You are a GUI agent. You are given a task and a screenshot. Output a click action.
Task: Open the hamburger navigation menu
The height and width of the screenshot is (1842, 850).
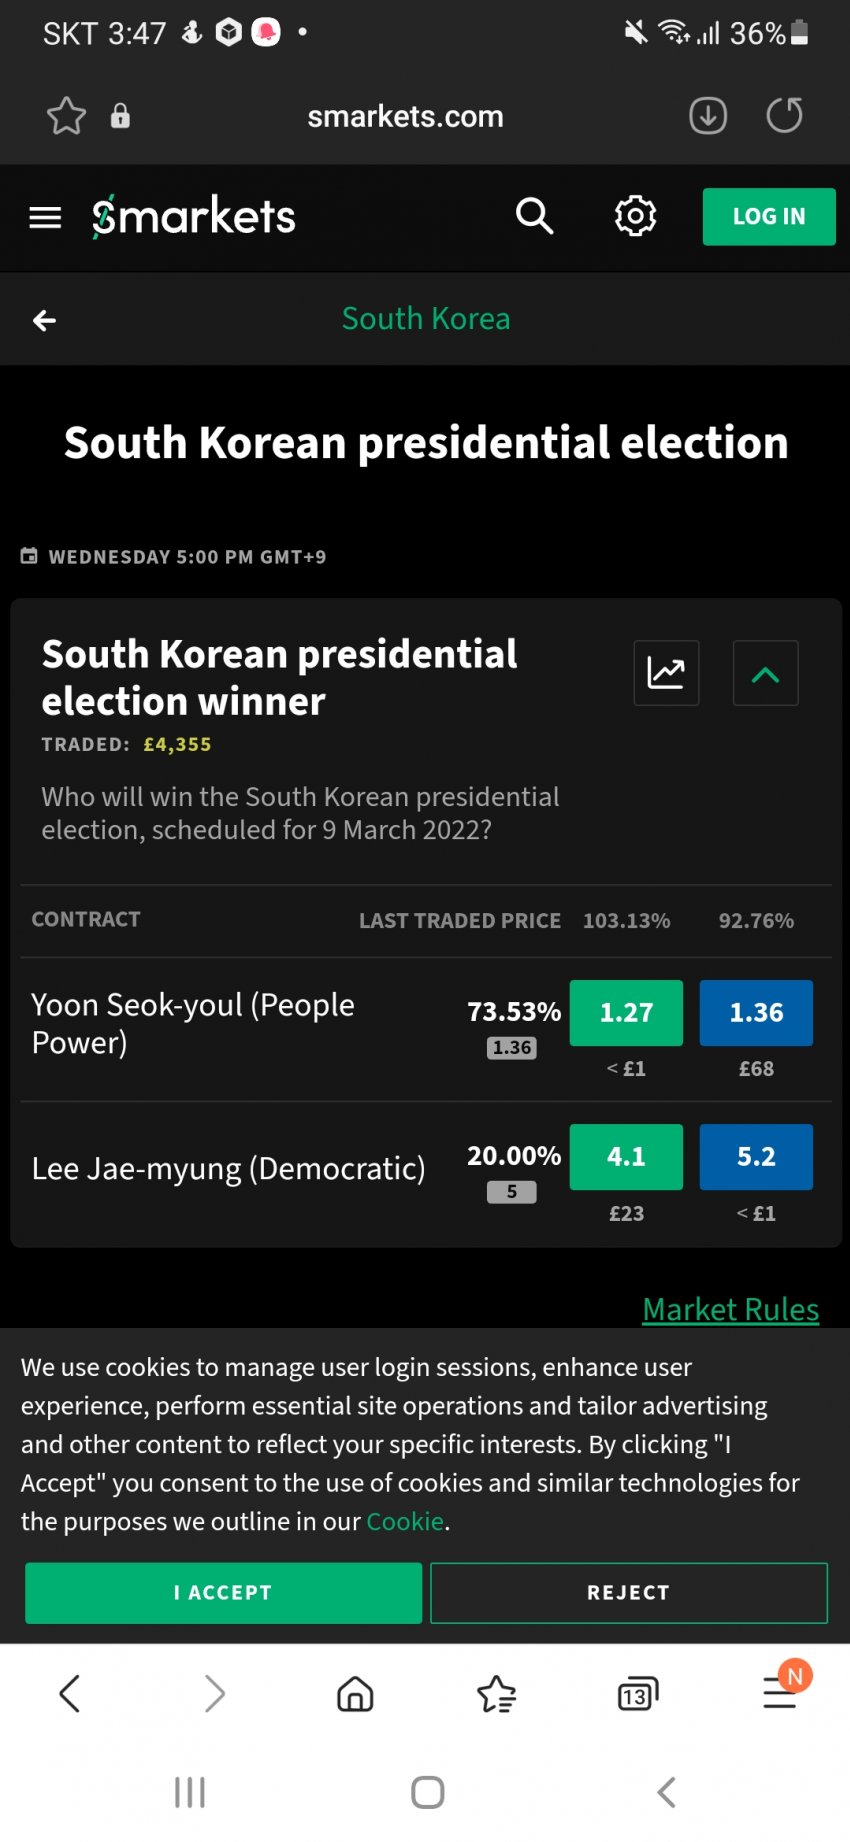point(45,217)
